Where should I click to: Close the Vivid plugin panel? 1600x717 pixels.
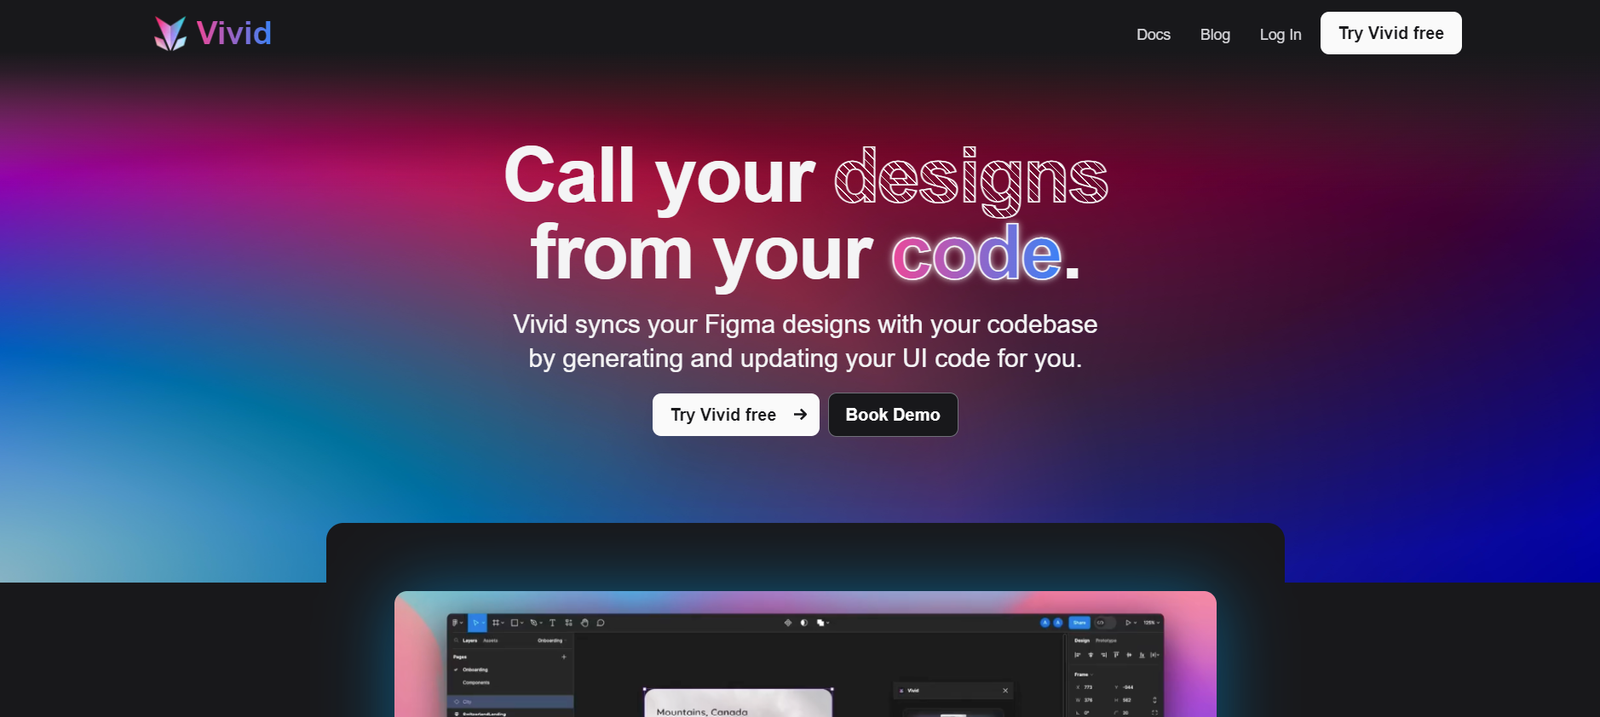click(x=1005, y=691)
